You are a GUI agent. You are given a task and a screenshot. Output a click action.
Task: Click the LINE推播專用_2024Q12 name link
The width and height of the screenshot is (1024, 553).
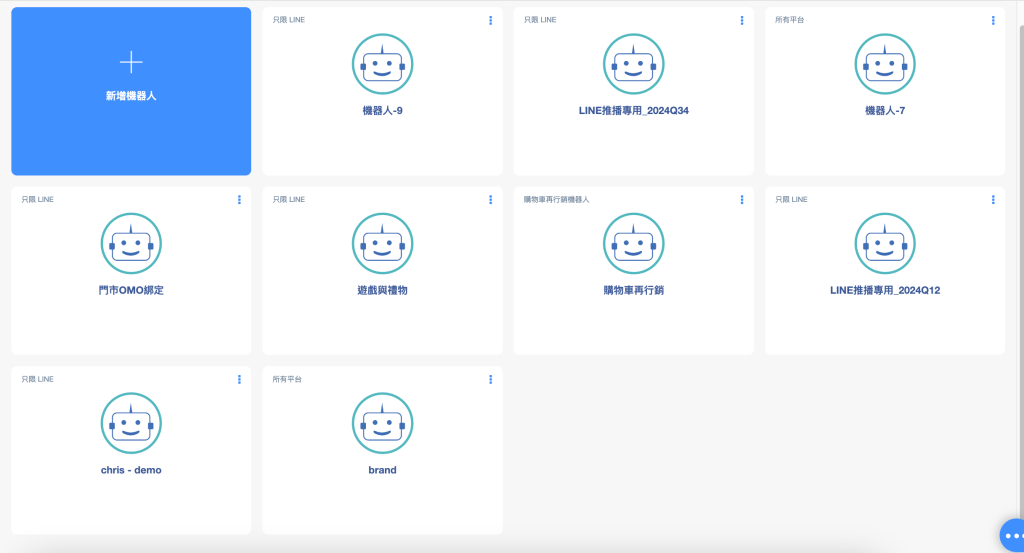[885, 290]
